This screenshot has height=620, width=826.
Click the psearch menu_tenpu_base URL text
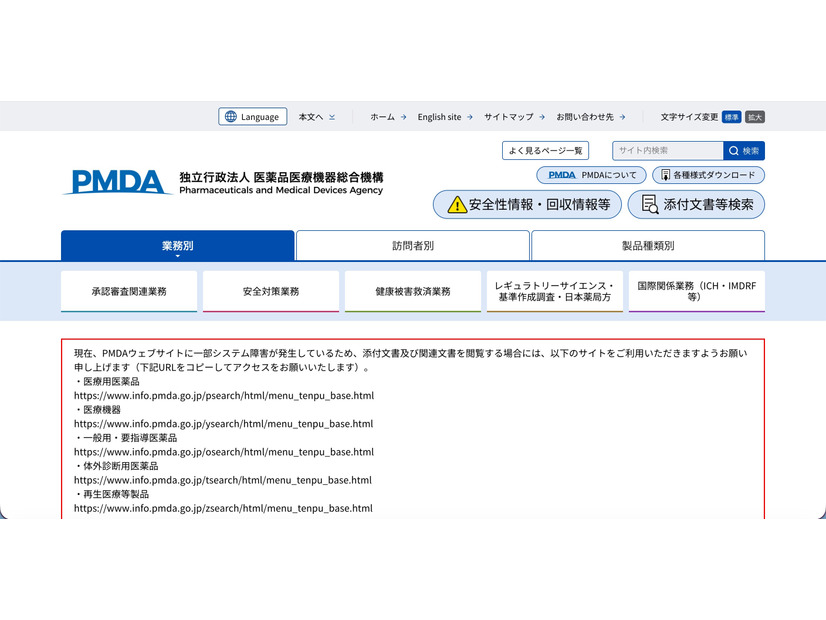(224, 396)
